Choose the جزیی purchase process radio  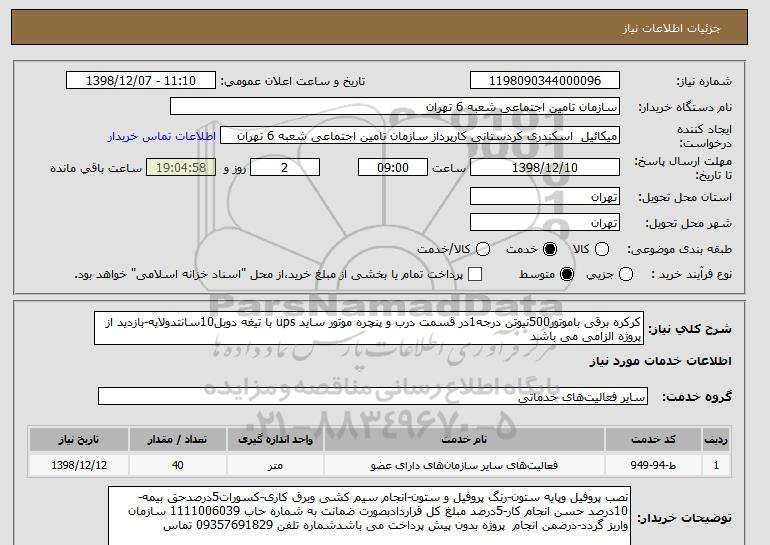click(626, 274)
